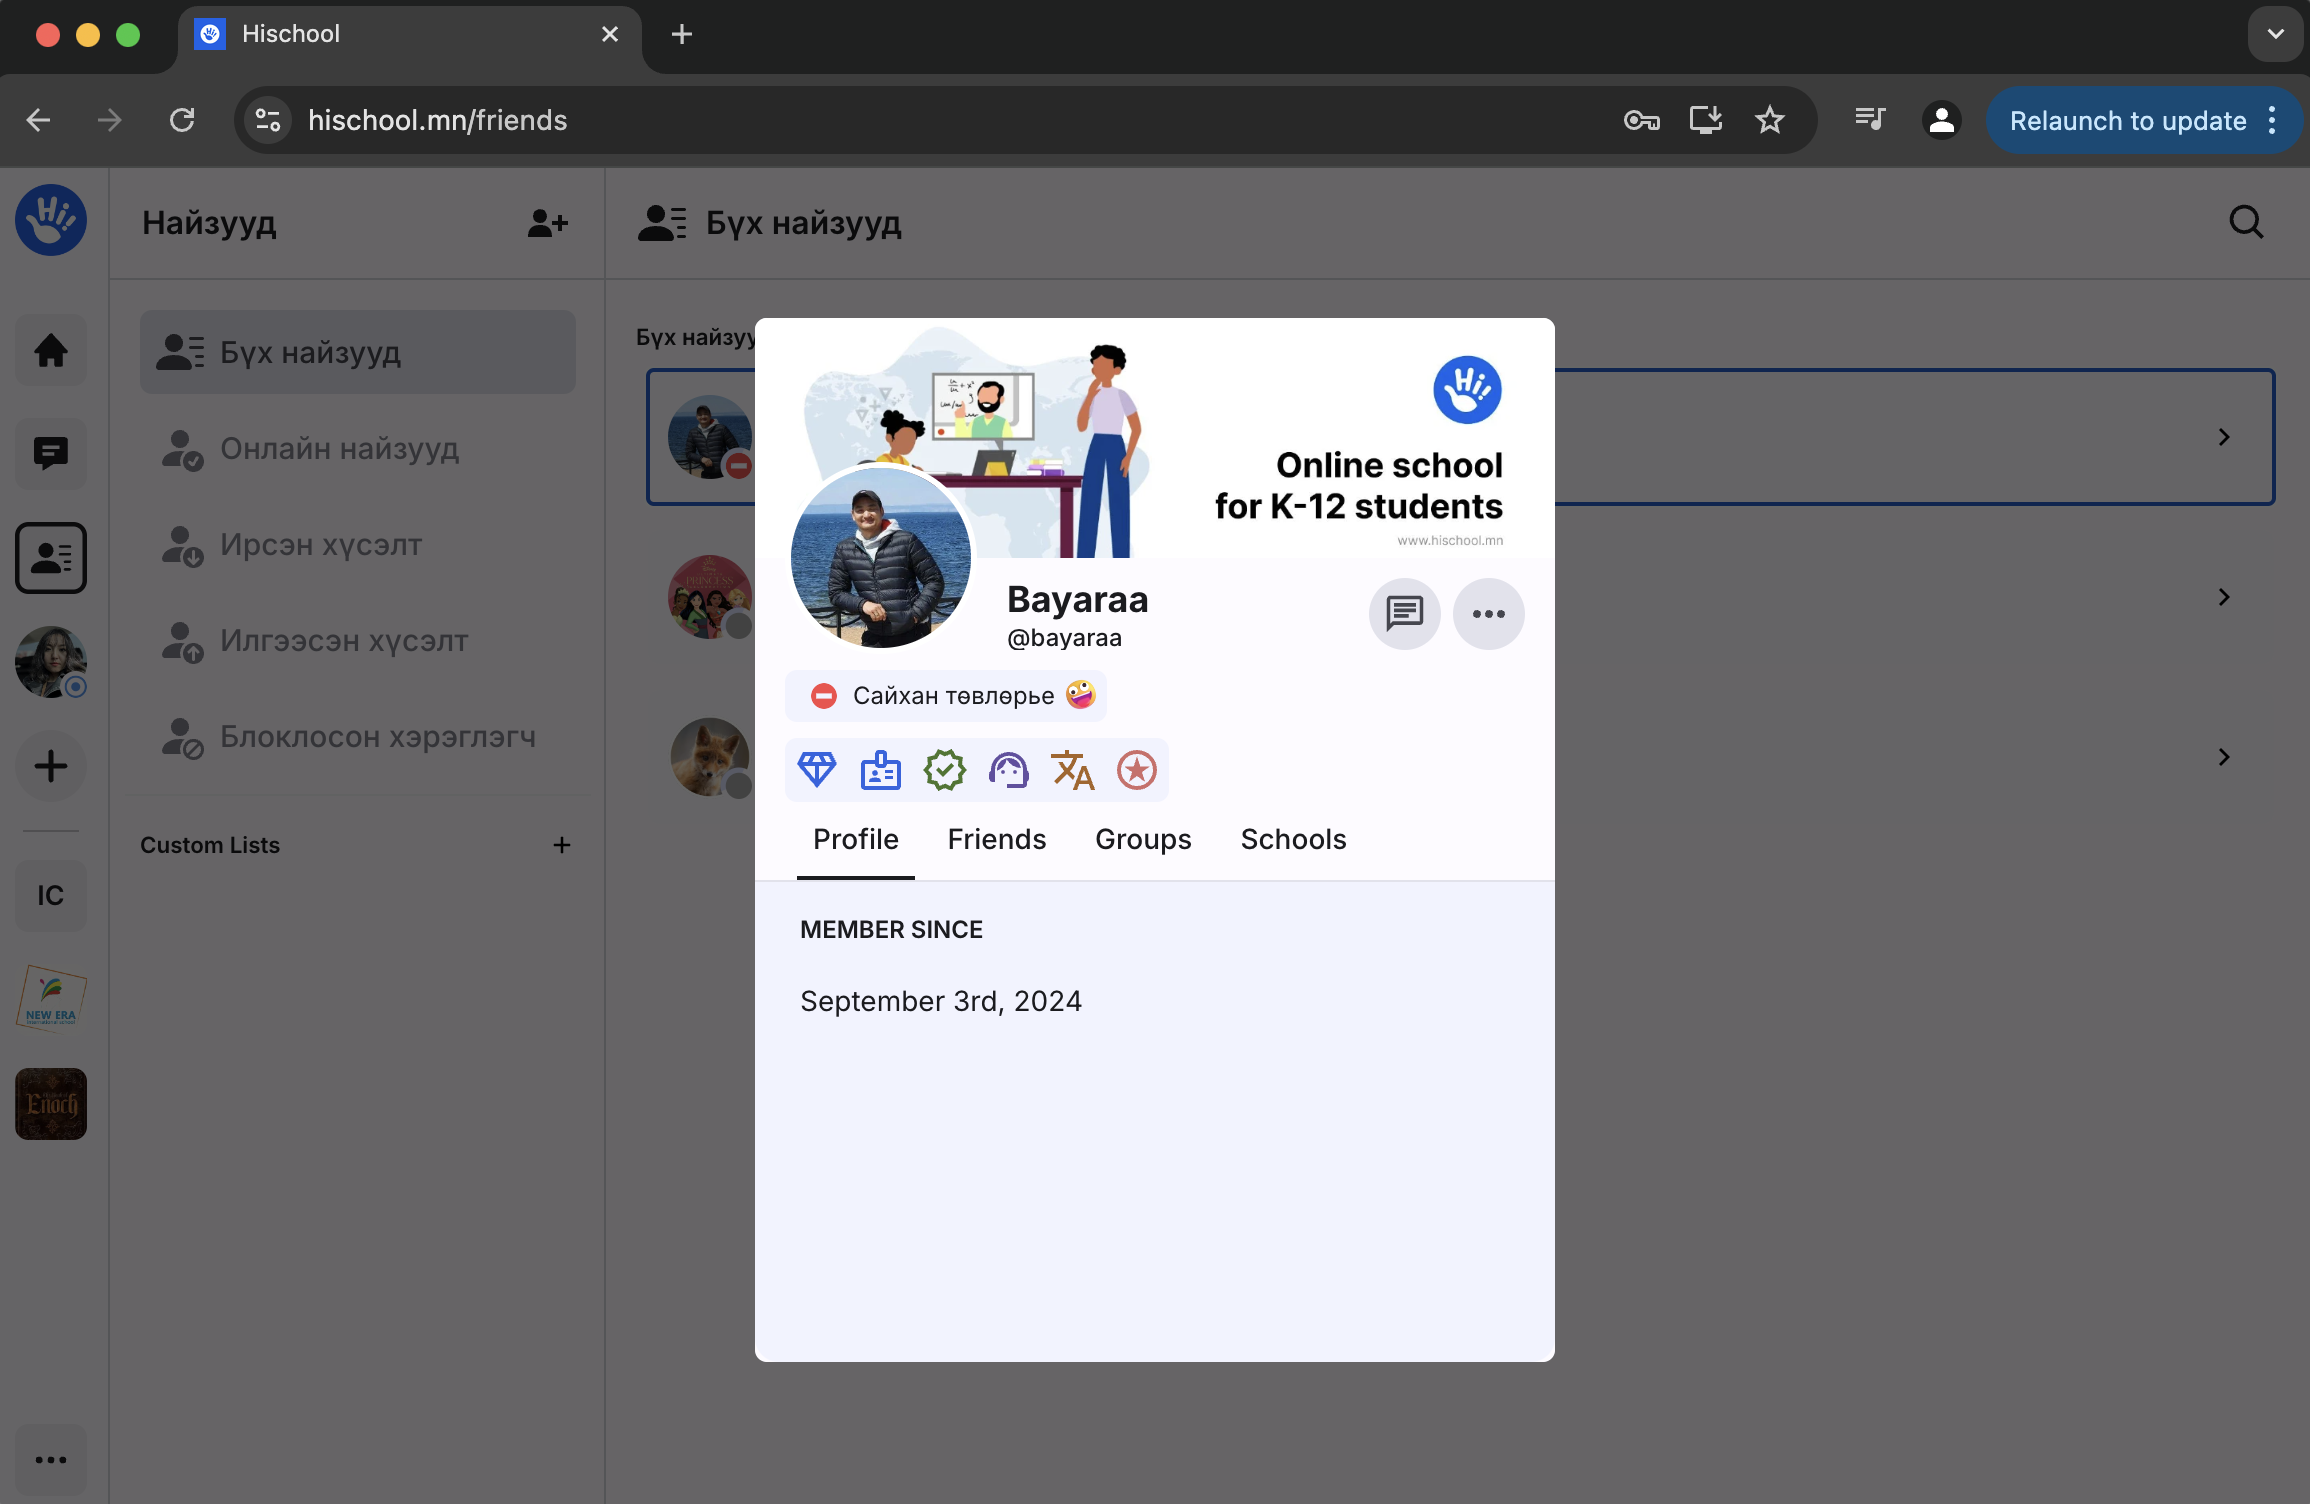
Task: Click the translate badge icon
Action: point(1072,770)
